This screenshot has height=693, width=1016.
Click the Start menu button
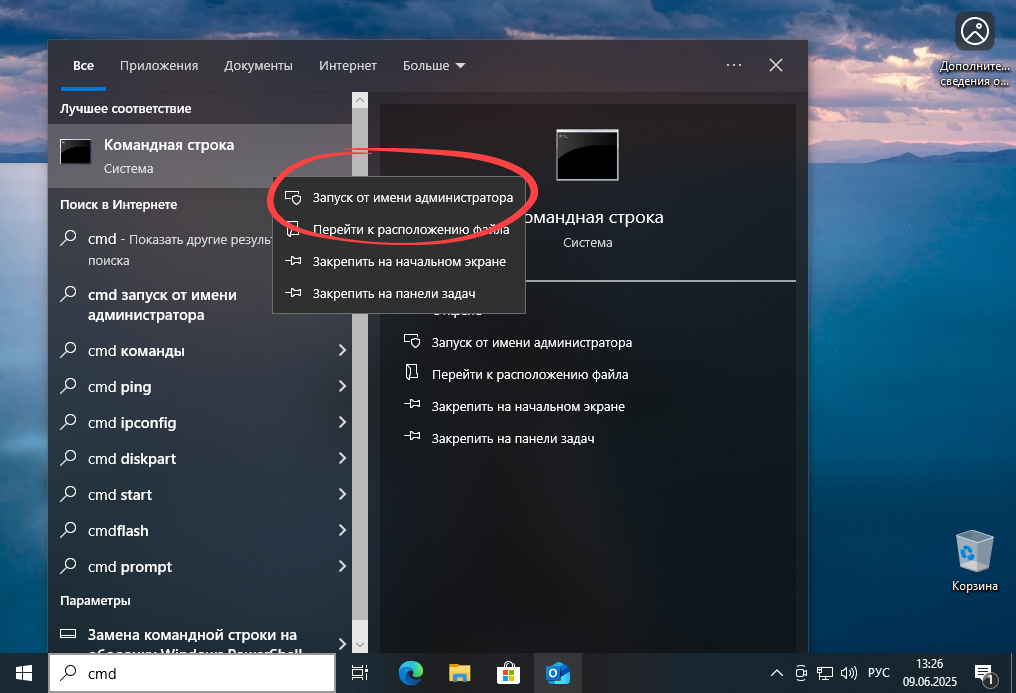[x=22, y=672]
